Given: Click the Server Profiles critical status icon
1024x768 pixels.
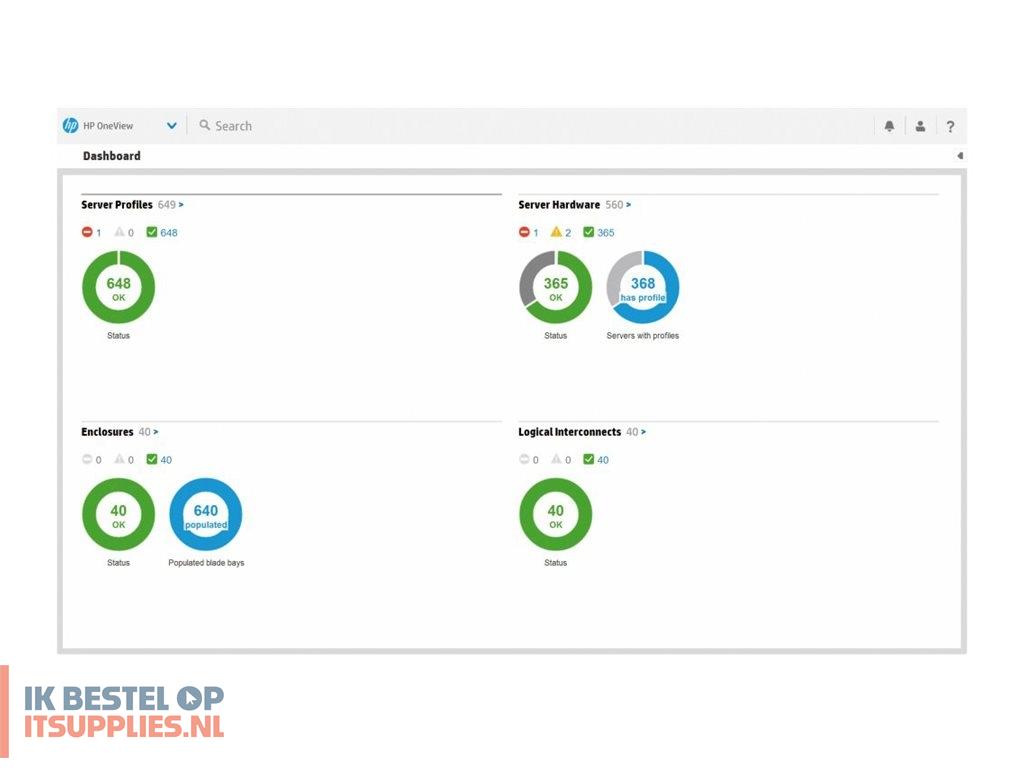Looking at the screenshot, I should click(x=87, y=232).
